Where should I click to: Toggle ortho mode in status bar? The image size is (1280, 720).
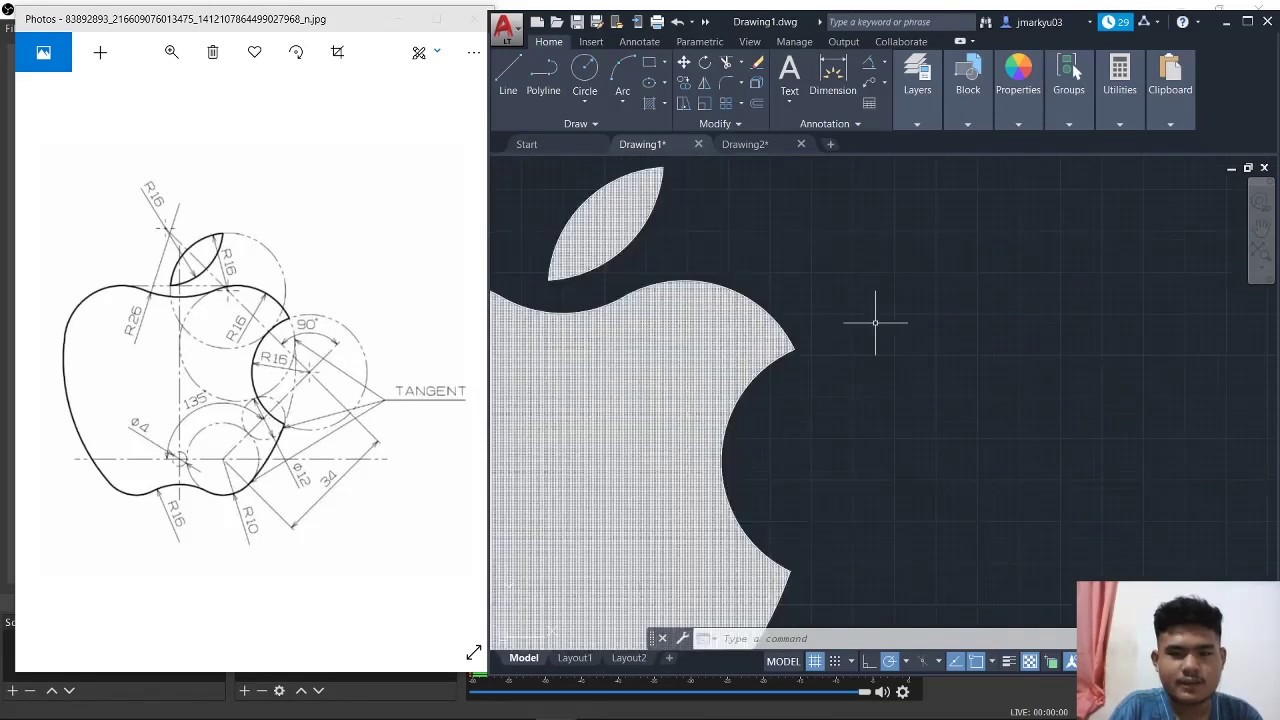(x=869, y=661)
